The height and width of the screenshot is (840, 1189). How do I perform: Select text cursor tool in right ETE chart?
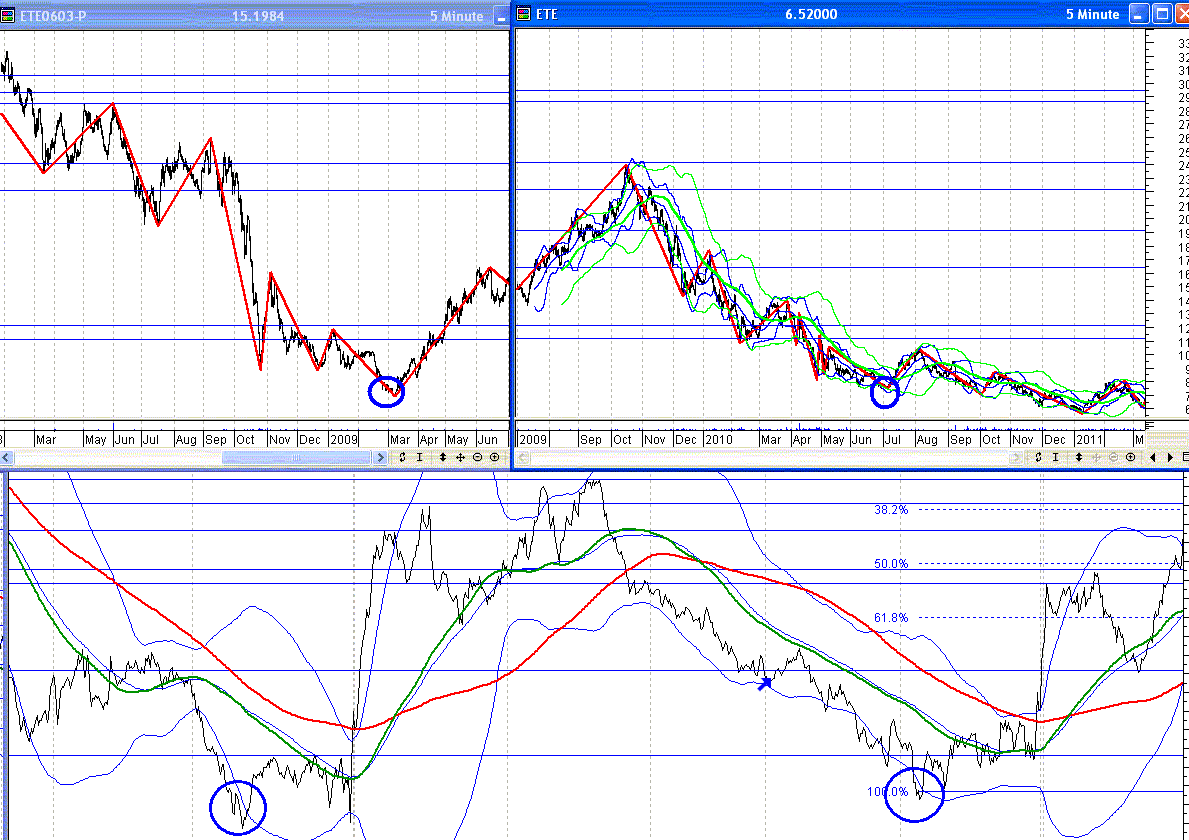(1057, 457)
